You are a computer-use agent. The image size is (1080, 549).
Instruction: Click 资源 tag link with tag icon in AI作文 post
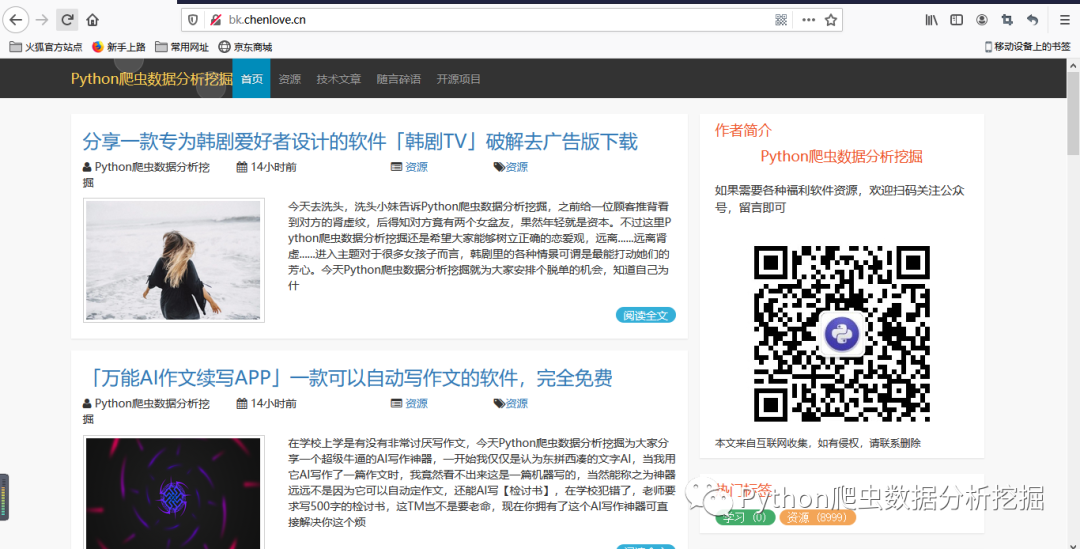tap(517, 403)
